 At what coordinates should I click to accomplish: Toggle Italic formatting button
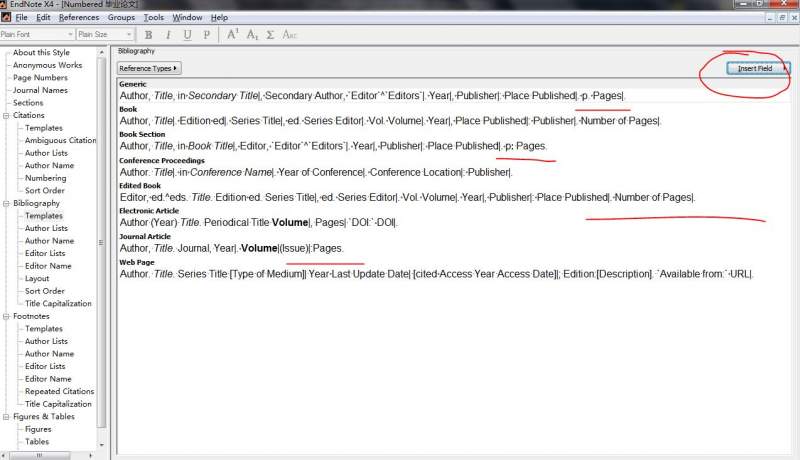click(168, 35)
